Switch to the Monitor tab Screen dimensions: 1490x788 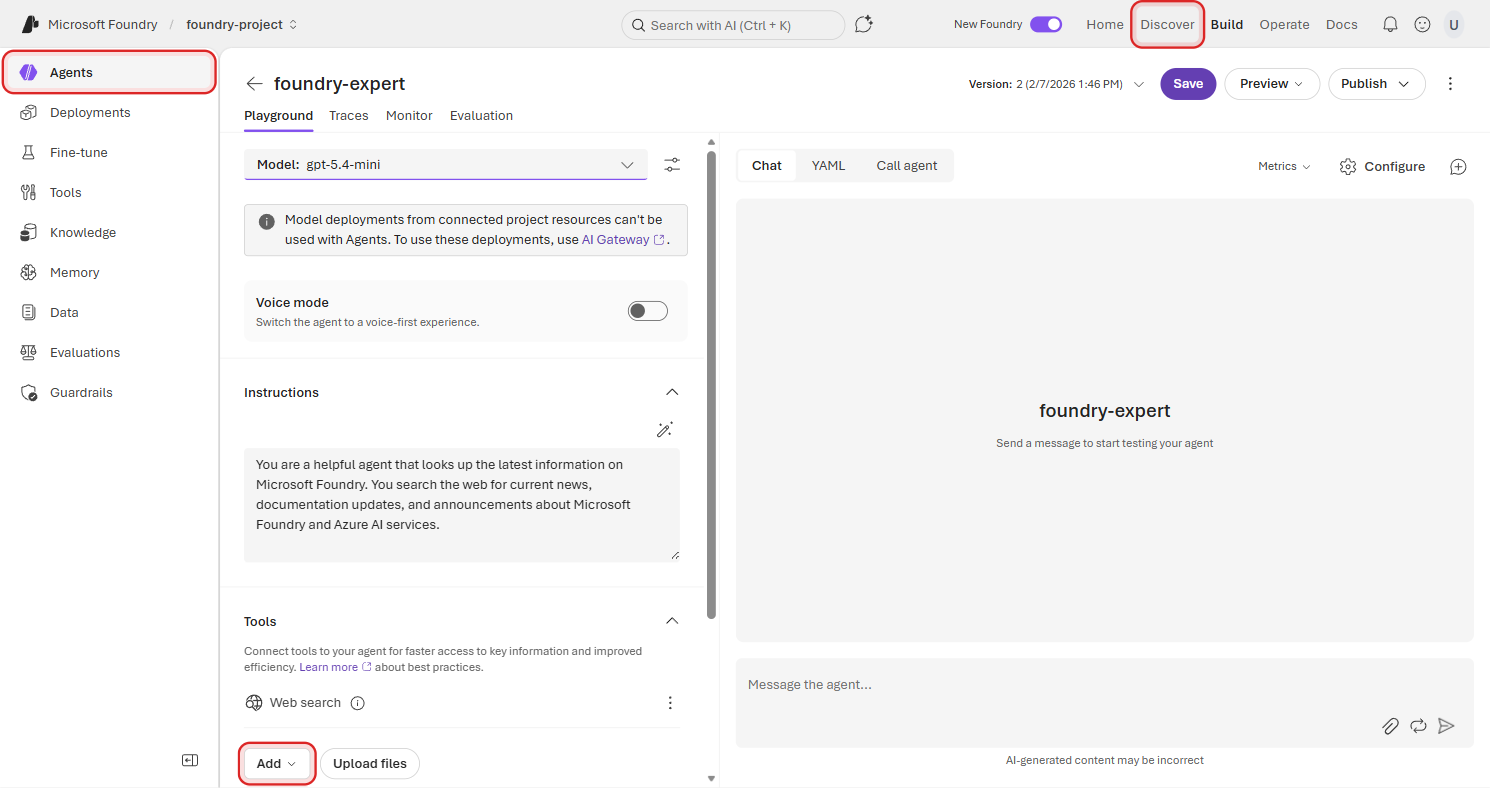click(409, 116)
